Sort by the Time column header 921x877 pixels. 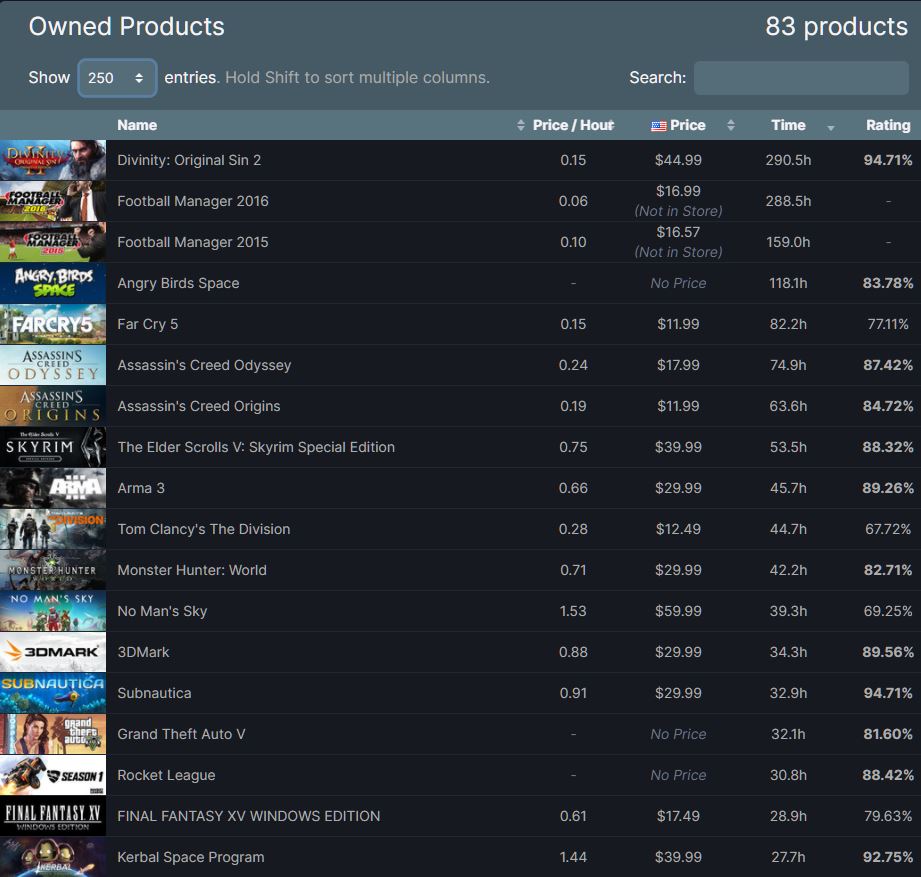point(788,125)
